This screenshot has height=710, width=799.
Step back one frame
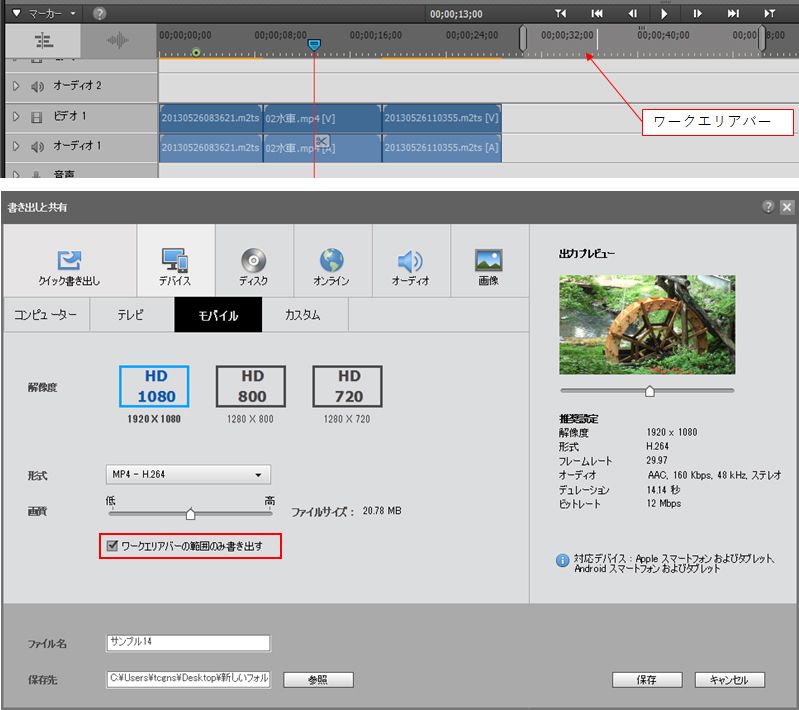coord(632,13)
